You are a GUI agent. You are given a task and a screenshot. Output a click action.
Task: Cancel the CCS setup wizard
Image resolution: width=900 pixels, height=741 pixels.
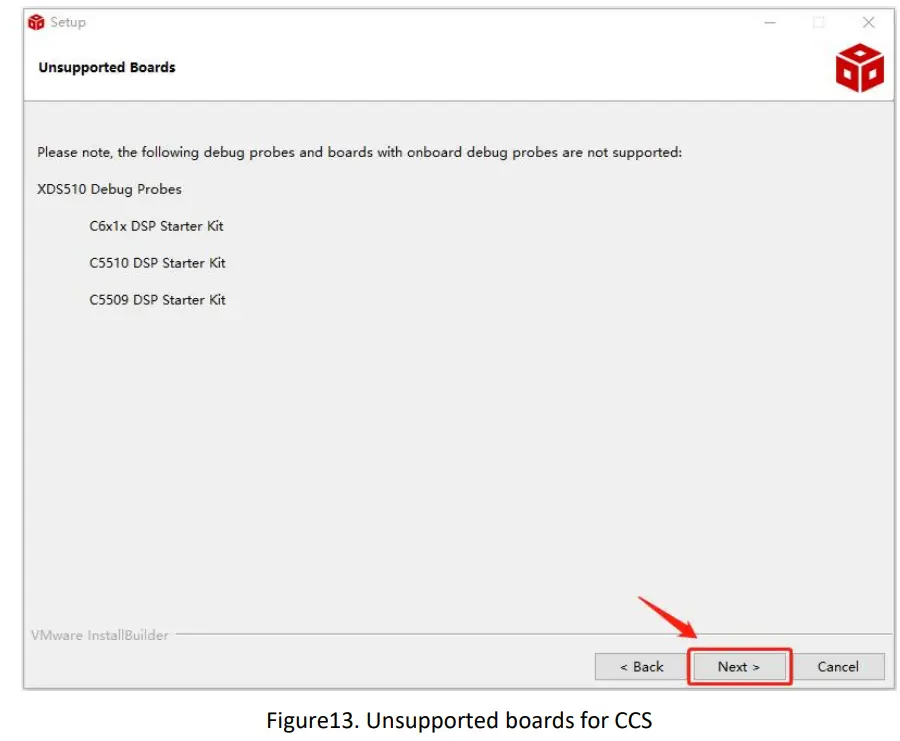[837, 667]
